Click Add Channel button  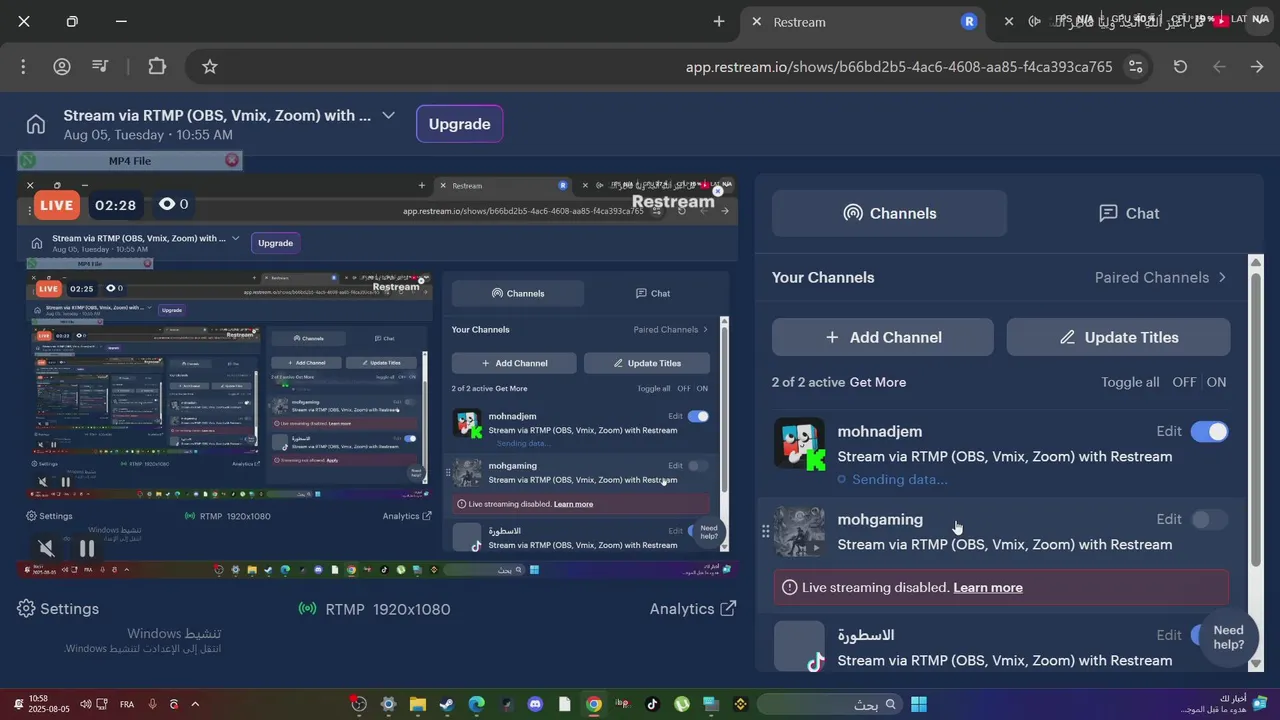click(x=883, y=337)
